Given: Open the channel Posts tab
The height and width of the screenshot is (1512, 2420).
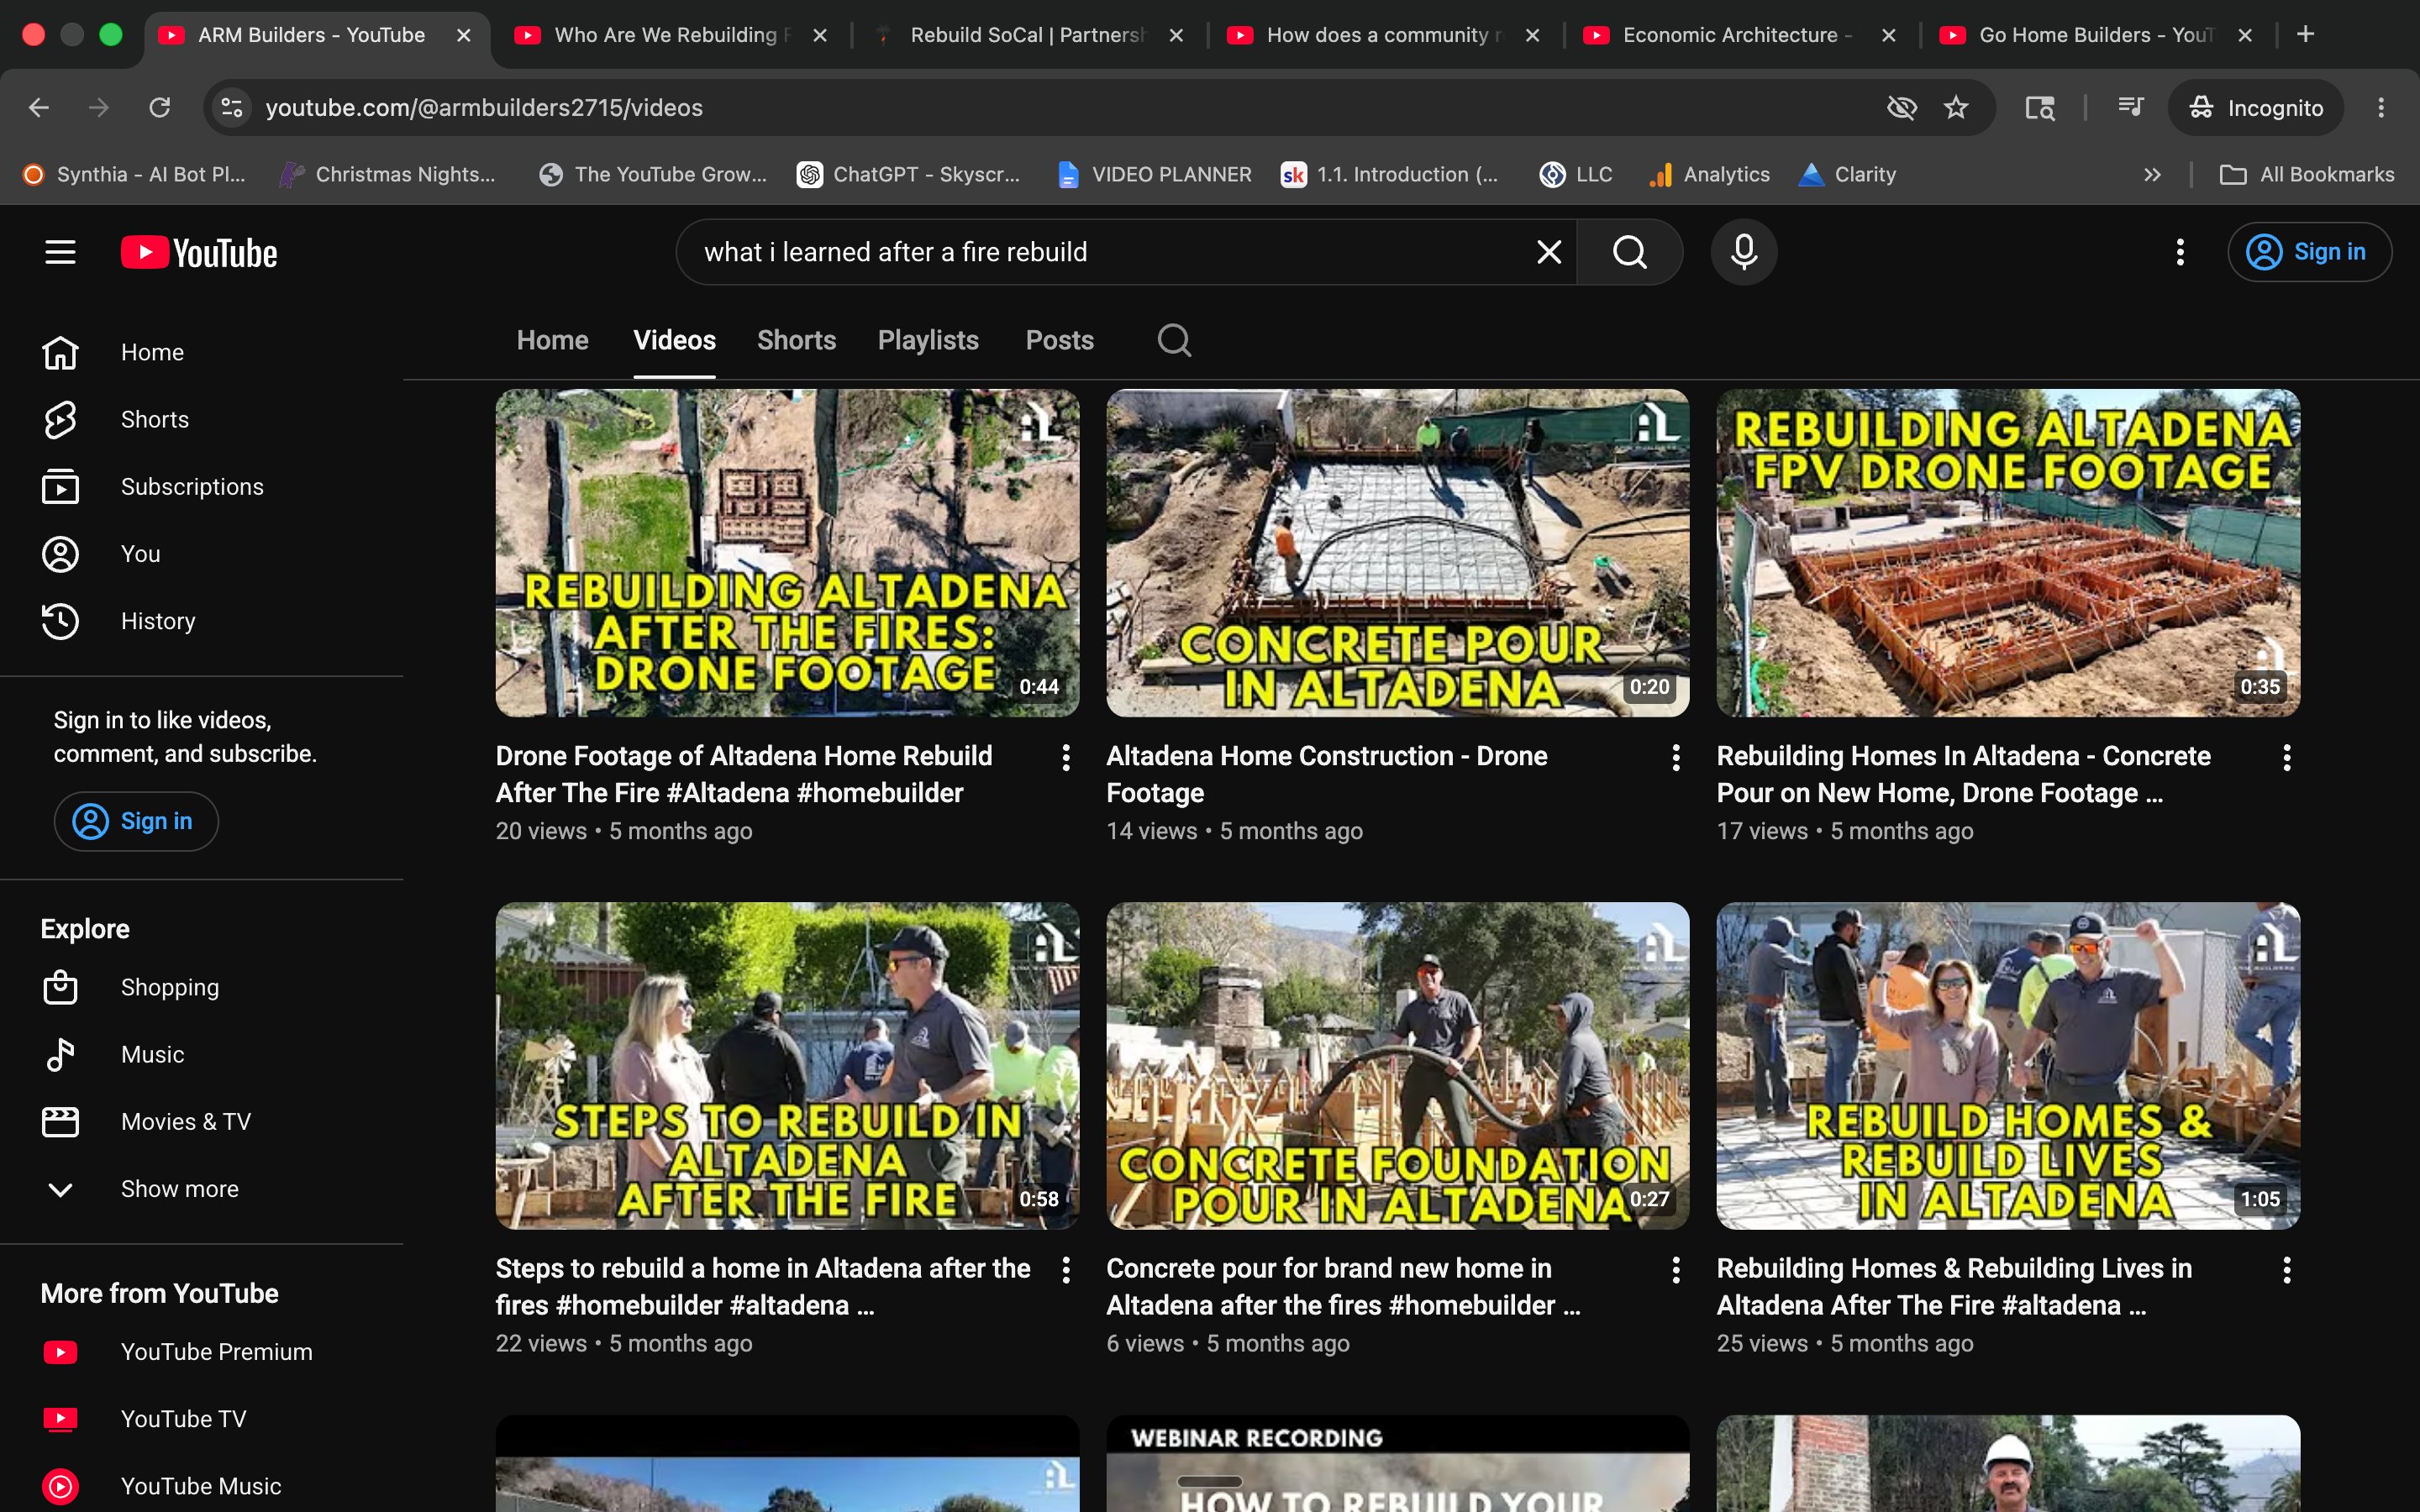Looking at the screenshot, I should pos(1059,340).
